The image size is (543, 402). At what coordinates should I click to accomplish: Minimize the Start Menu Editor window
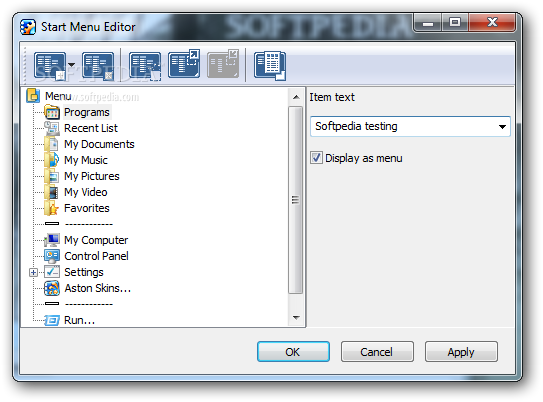point(428,24)
